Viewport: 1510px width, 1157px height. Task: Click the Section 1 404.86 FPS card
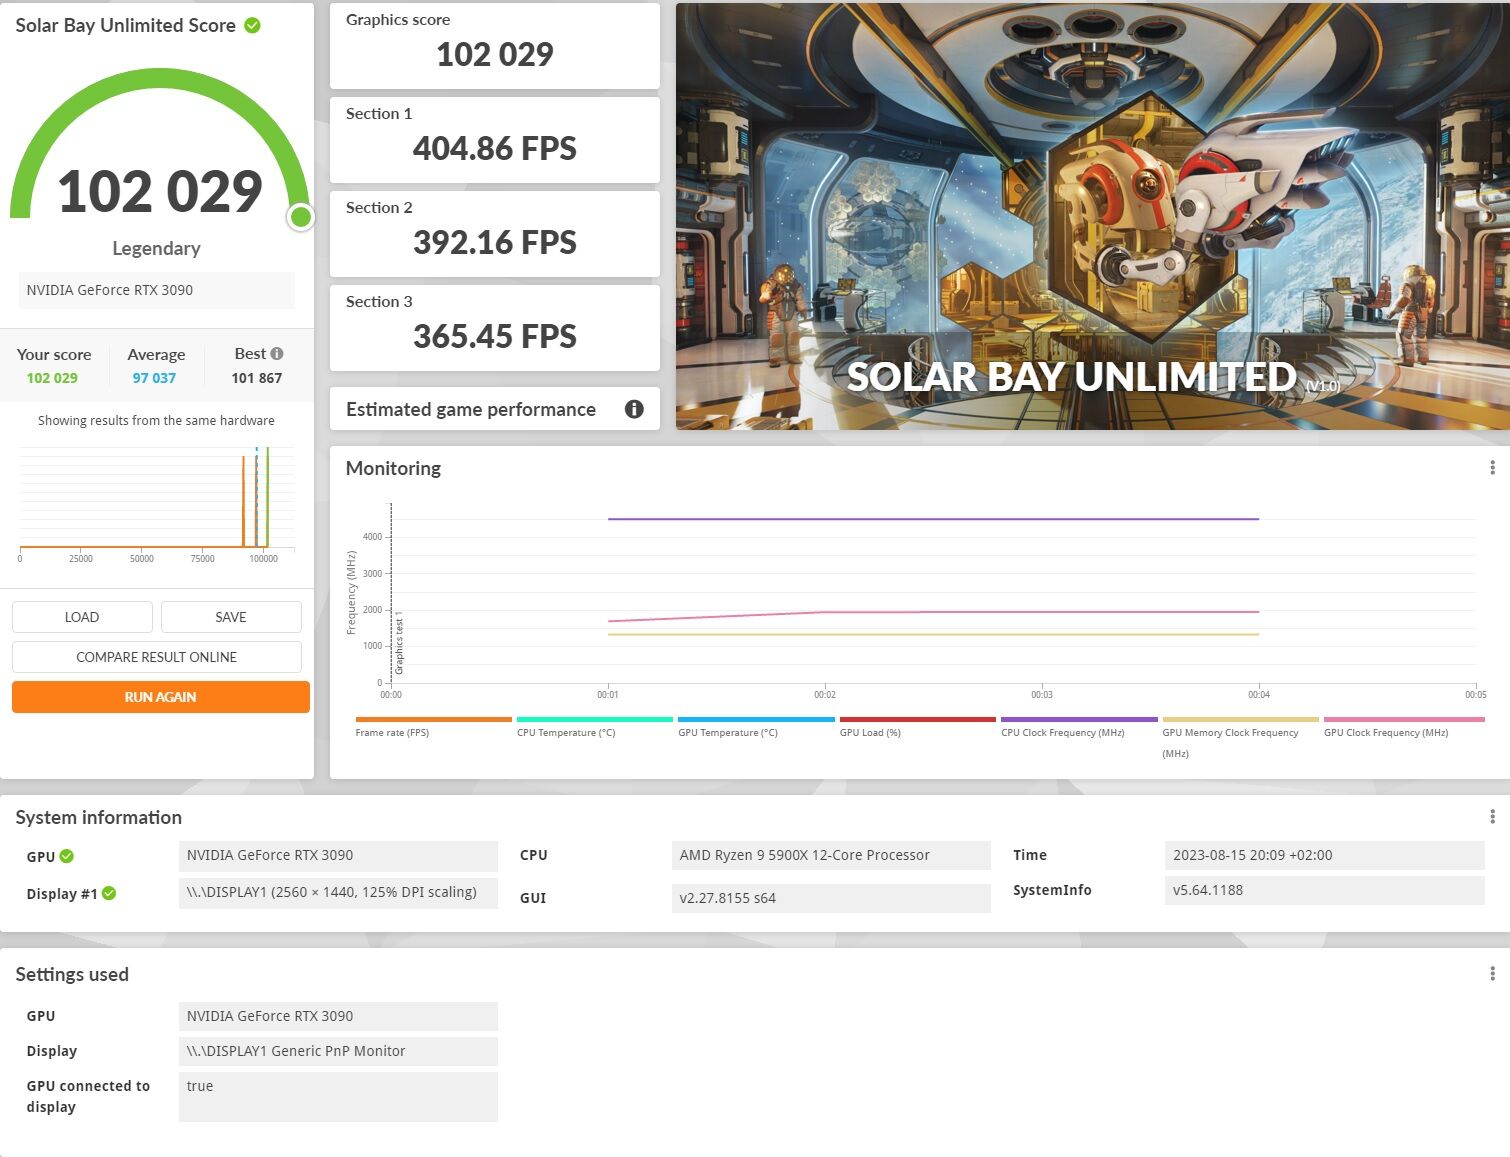point(495,139)
